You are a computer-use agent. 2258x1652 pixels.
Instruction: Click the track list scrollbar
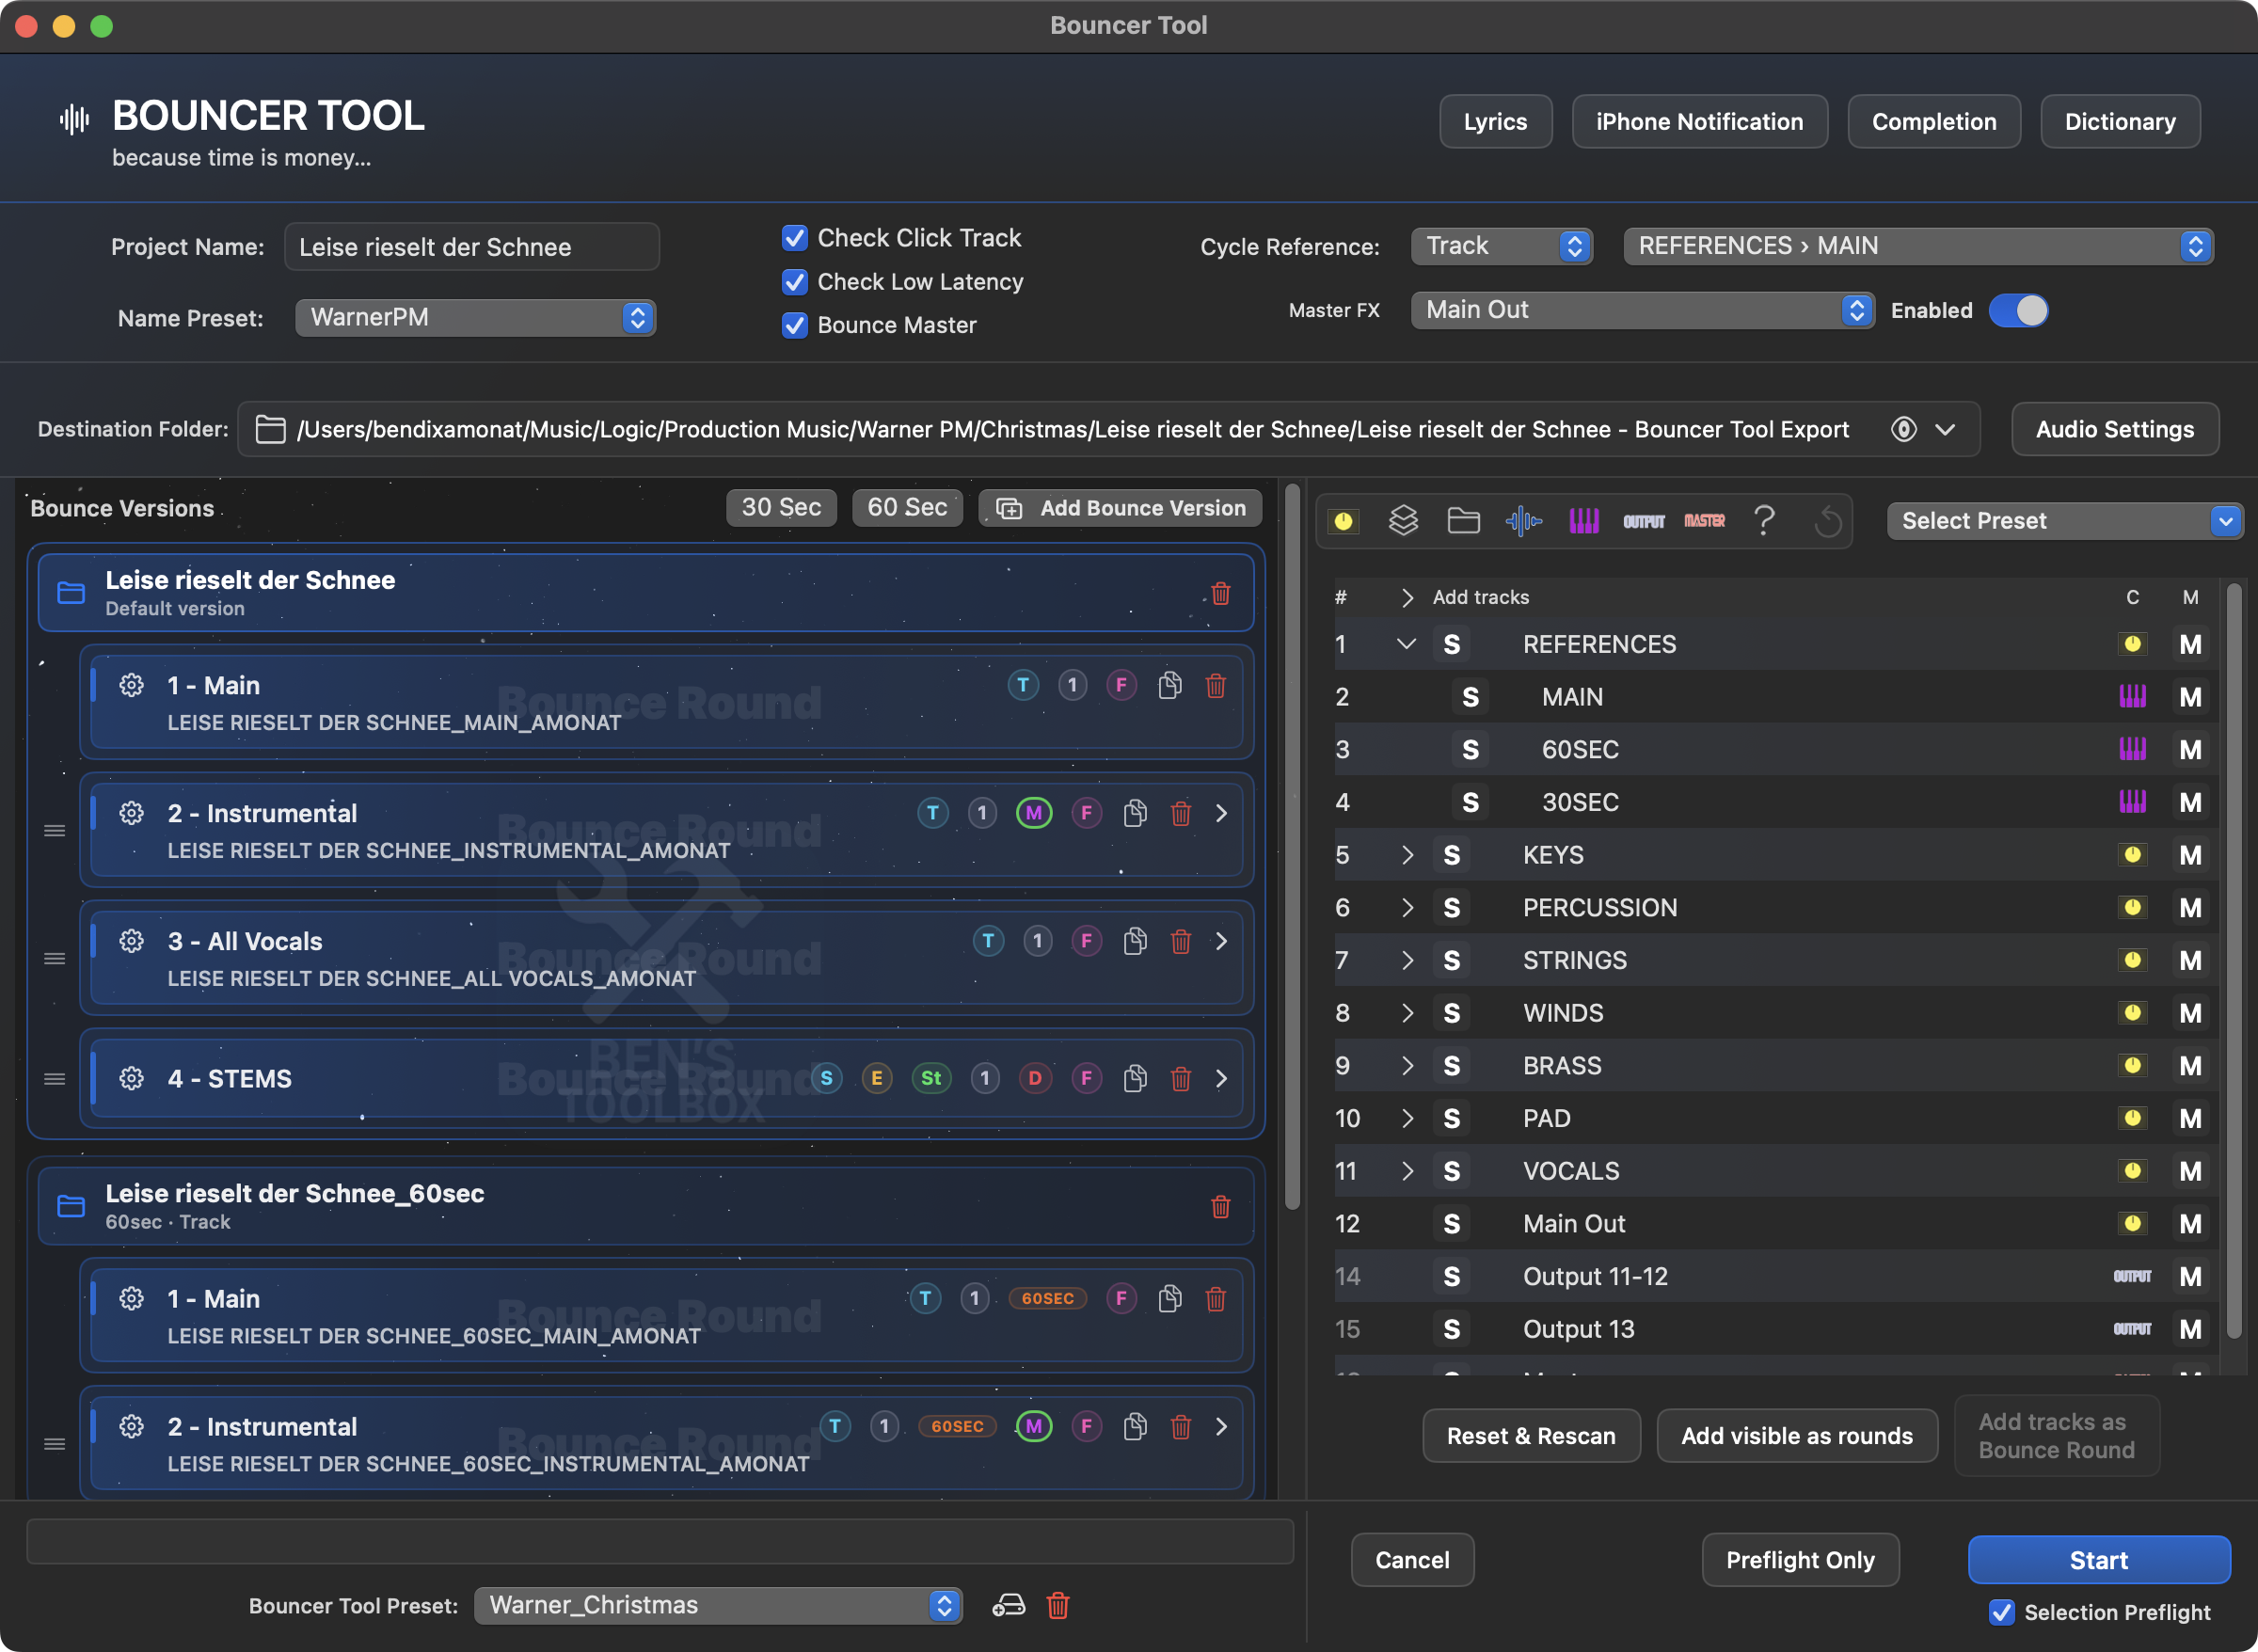coord(2234,960)
